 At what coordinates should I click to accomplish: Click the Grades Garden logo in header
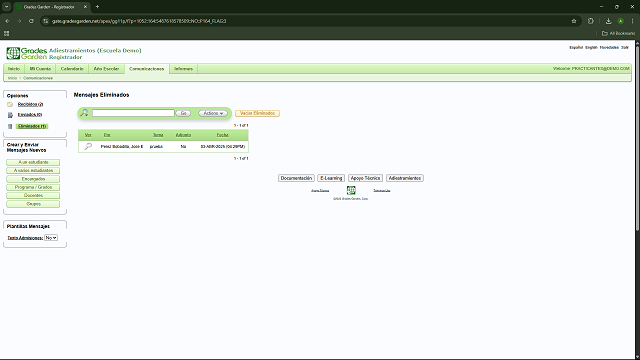click(27, 53)
